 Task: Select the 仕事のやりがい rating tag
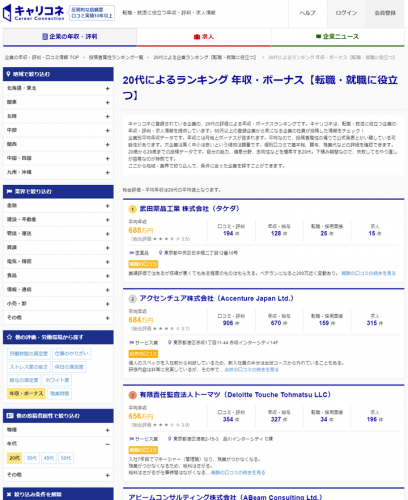tap(71, 354)
